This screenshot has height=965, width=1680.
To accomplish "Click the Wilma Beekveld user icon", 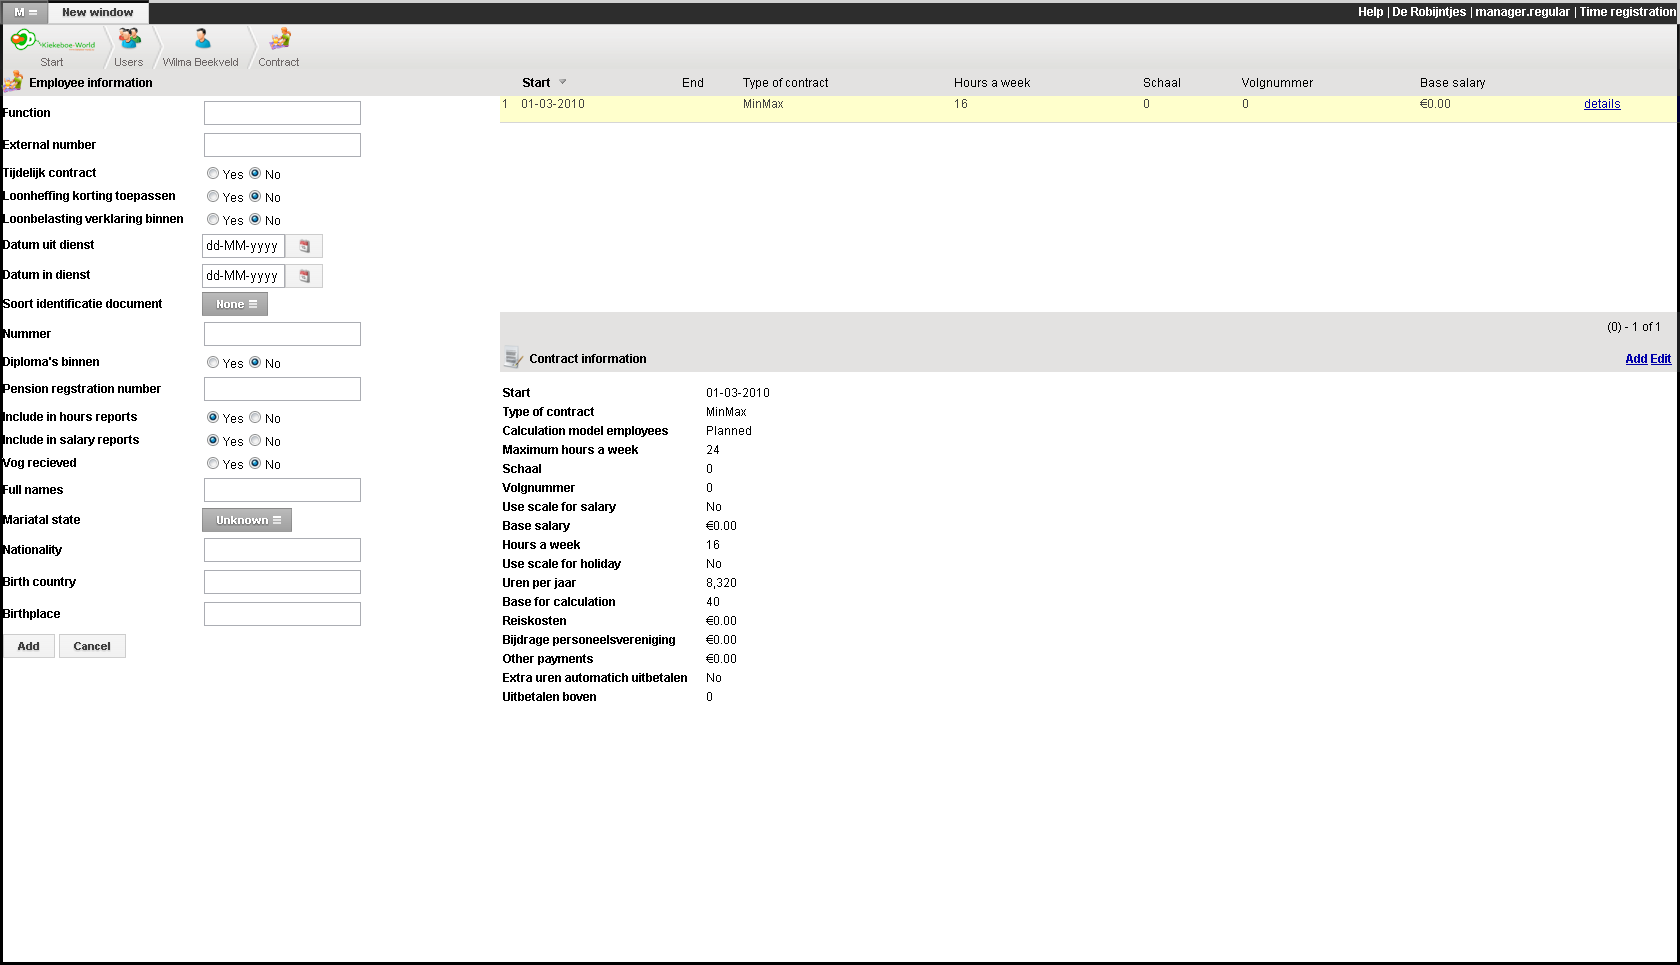I will (202, 40).
